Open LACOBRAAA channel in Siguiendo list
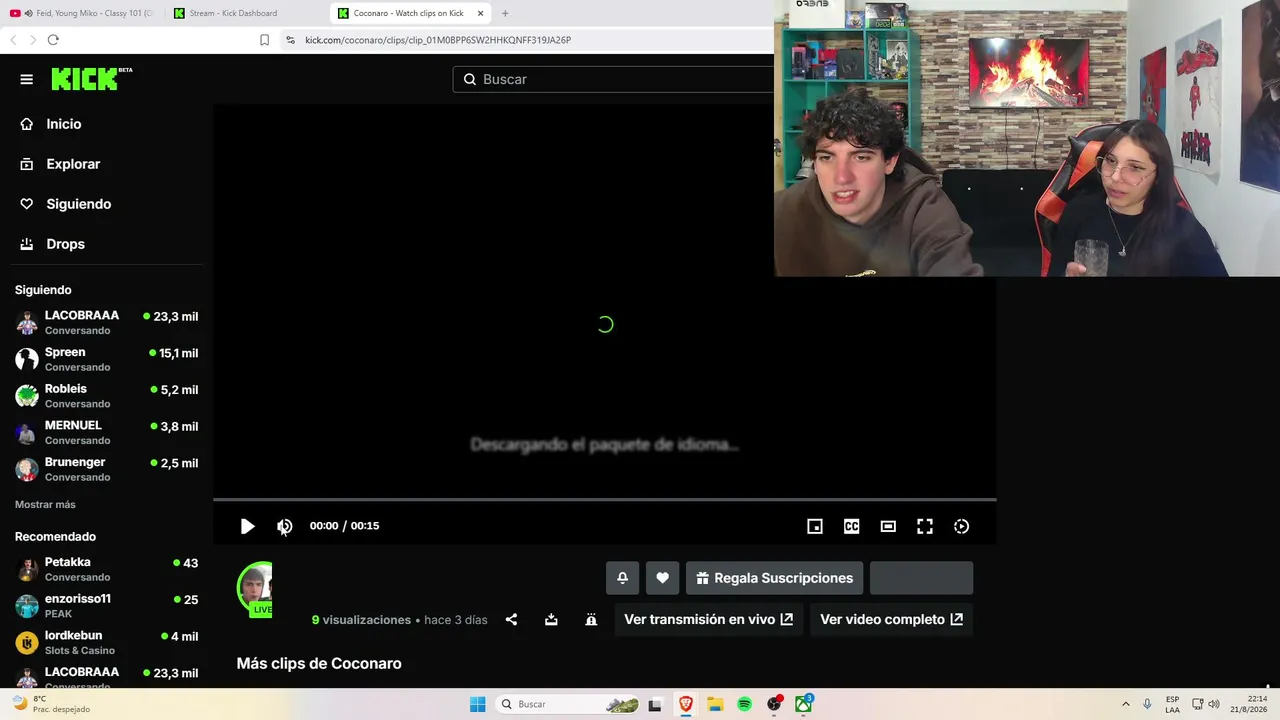1280x720 pixels. 106,322
